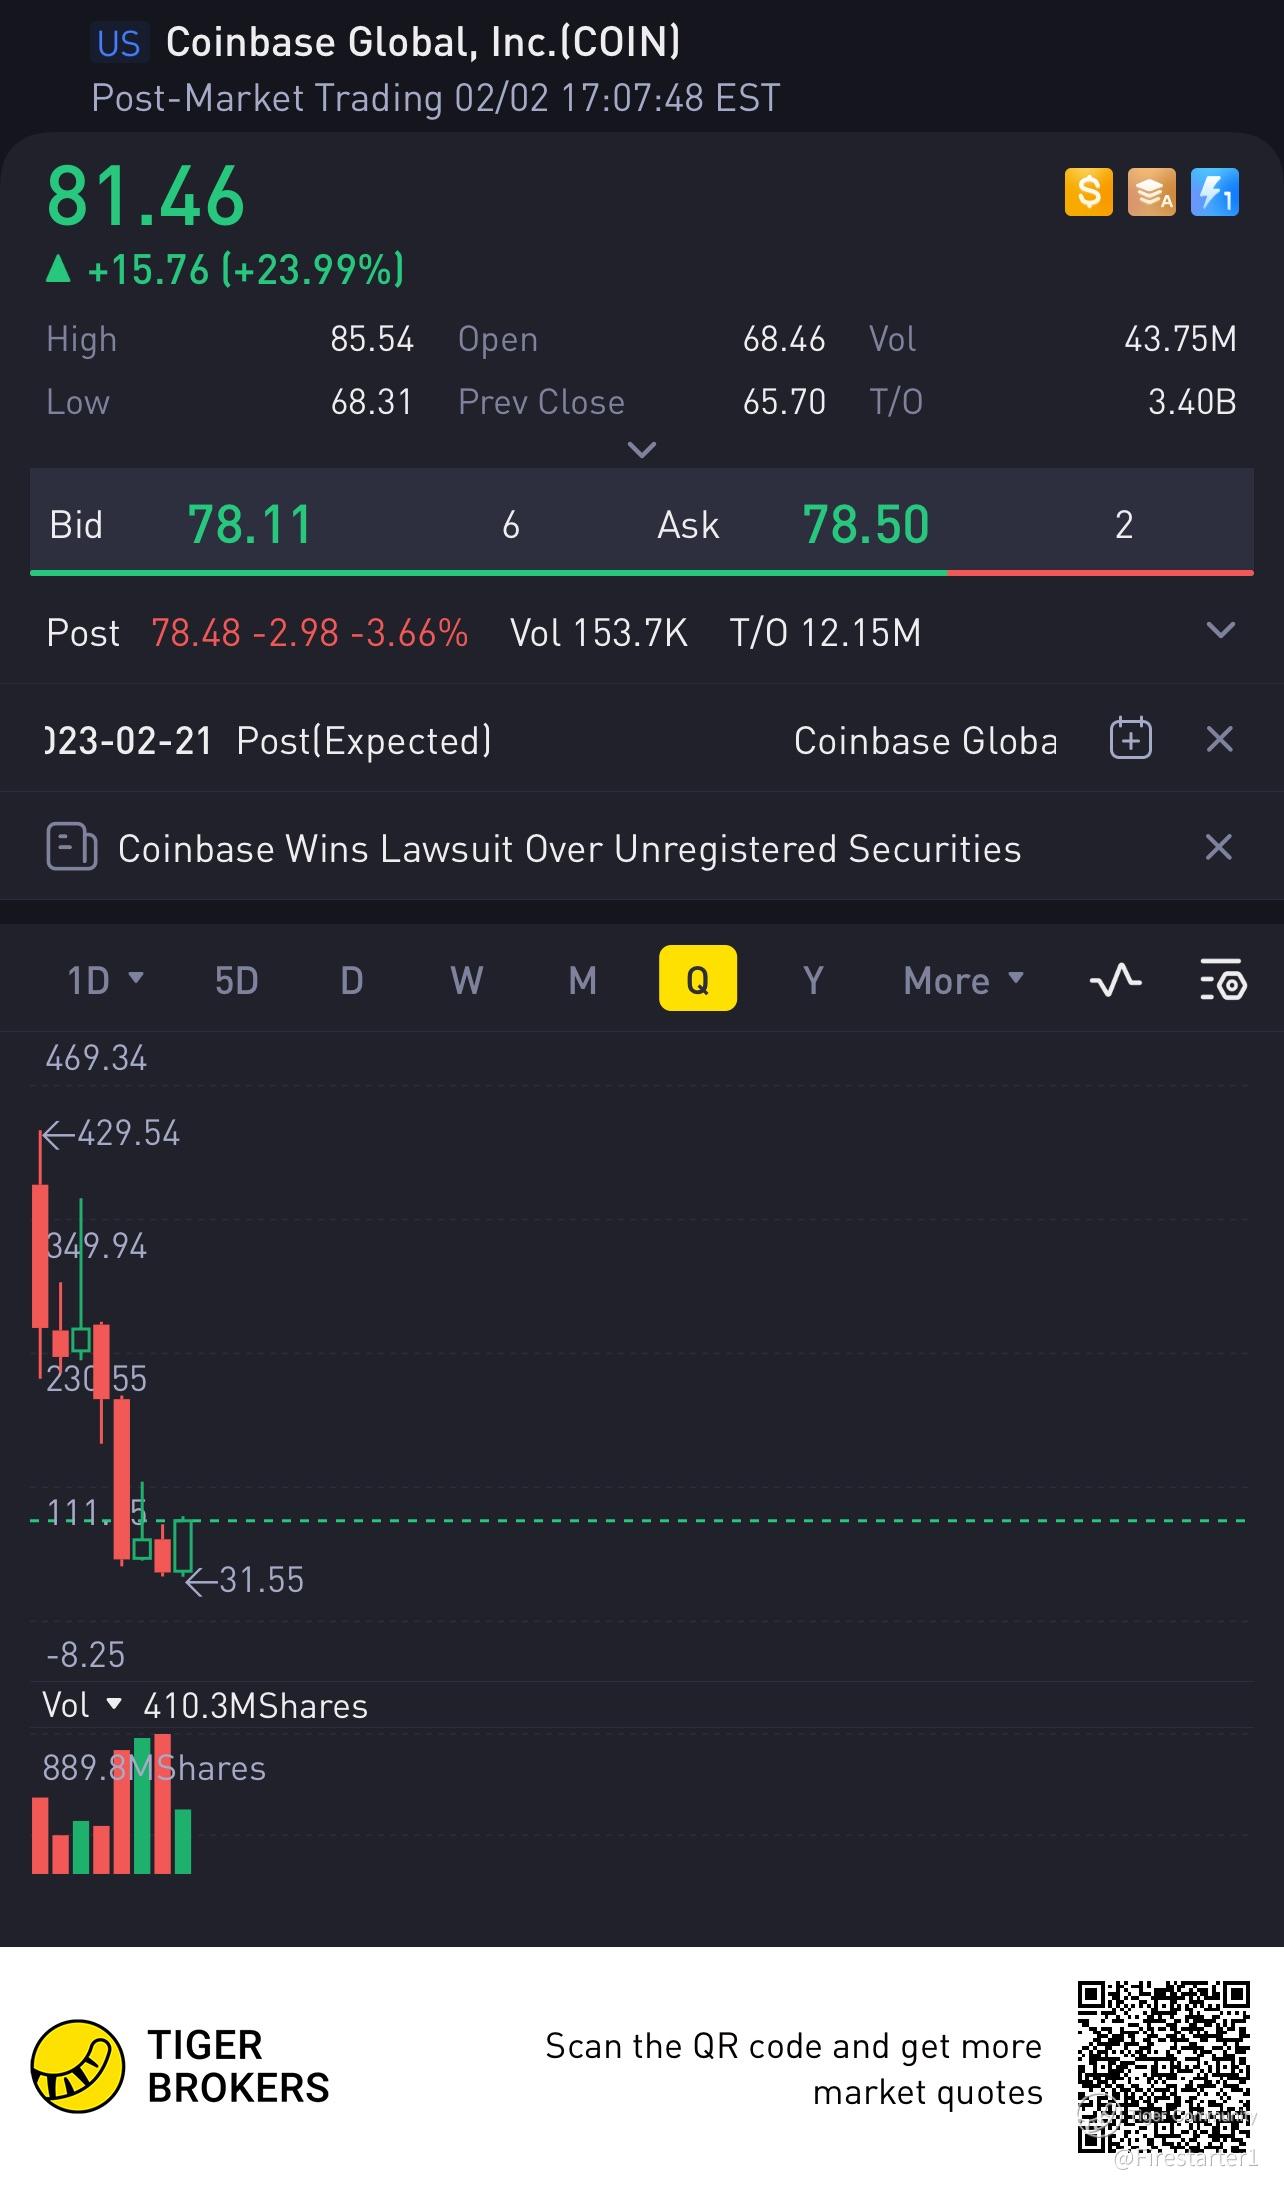This screenshot has height=2187, width=1284.
Task: Open Coinbase Wins Lawsuit news headline
Action: coord(569,848)
